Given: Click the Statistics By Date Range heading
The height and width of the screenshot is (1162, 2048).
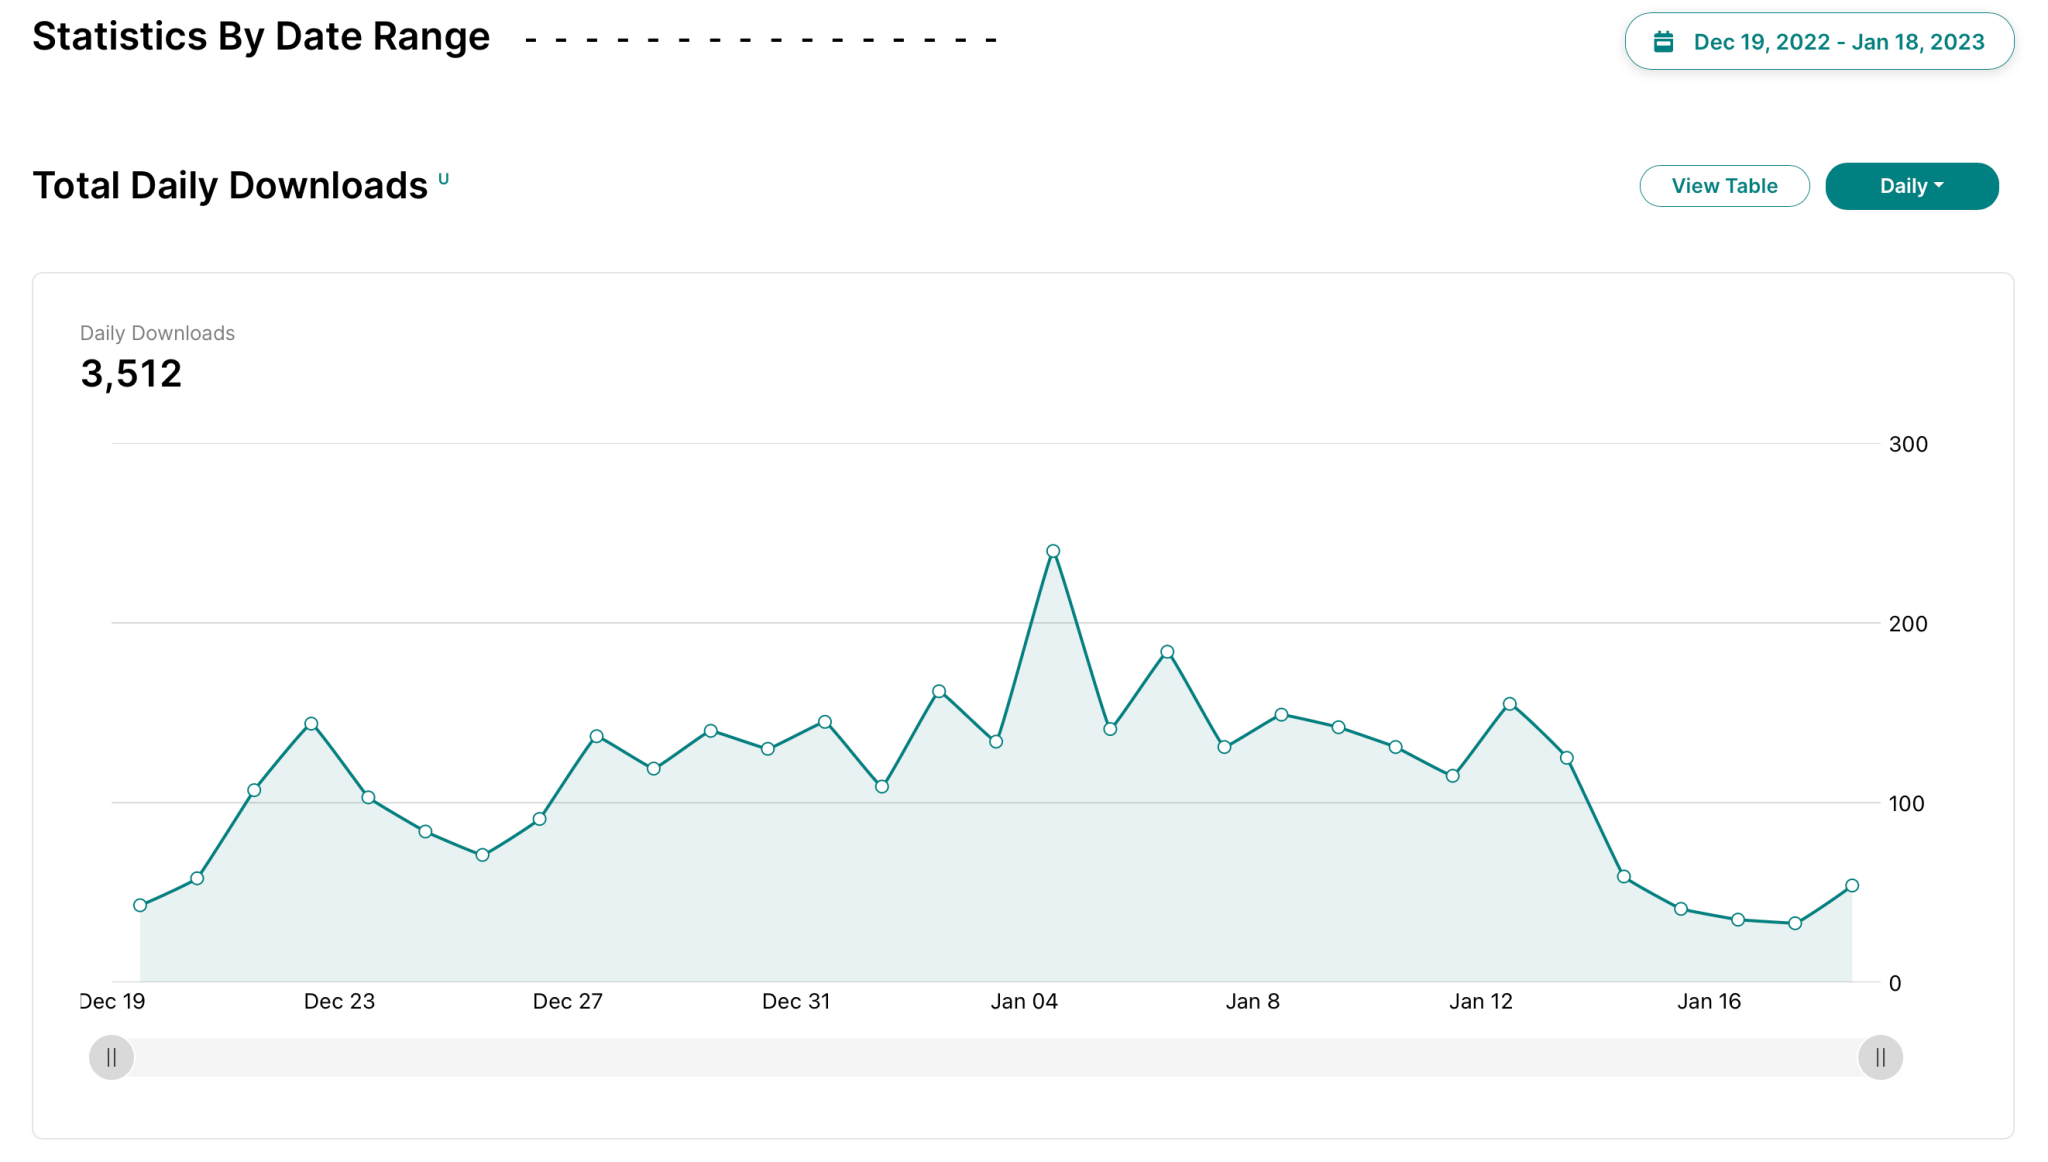Looking at the screenshot, I should 261,37.
